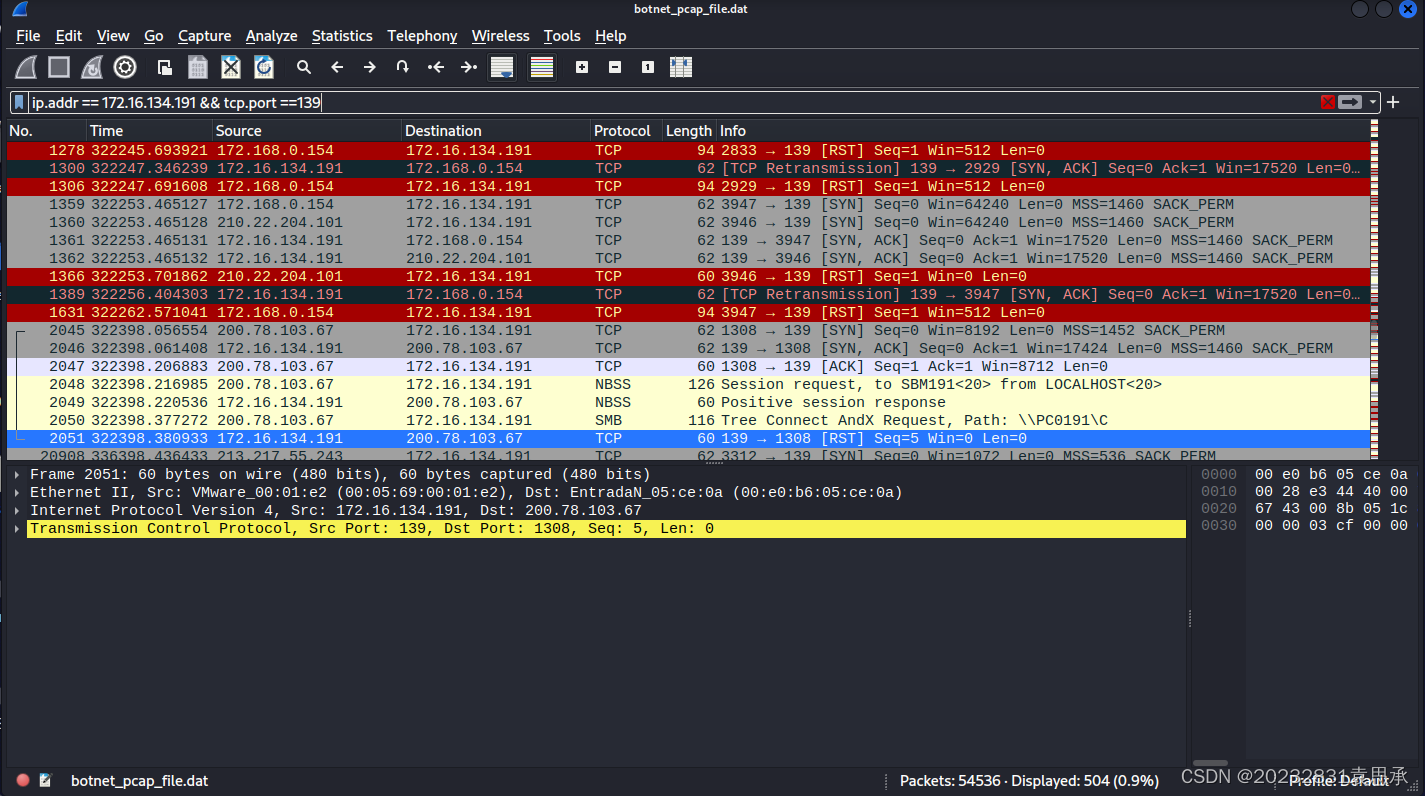This screenshot has height=796, width=1425.
Task: Sort by the Source column header
Action: click(x=307, y=131)
